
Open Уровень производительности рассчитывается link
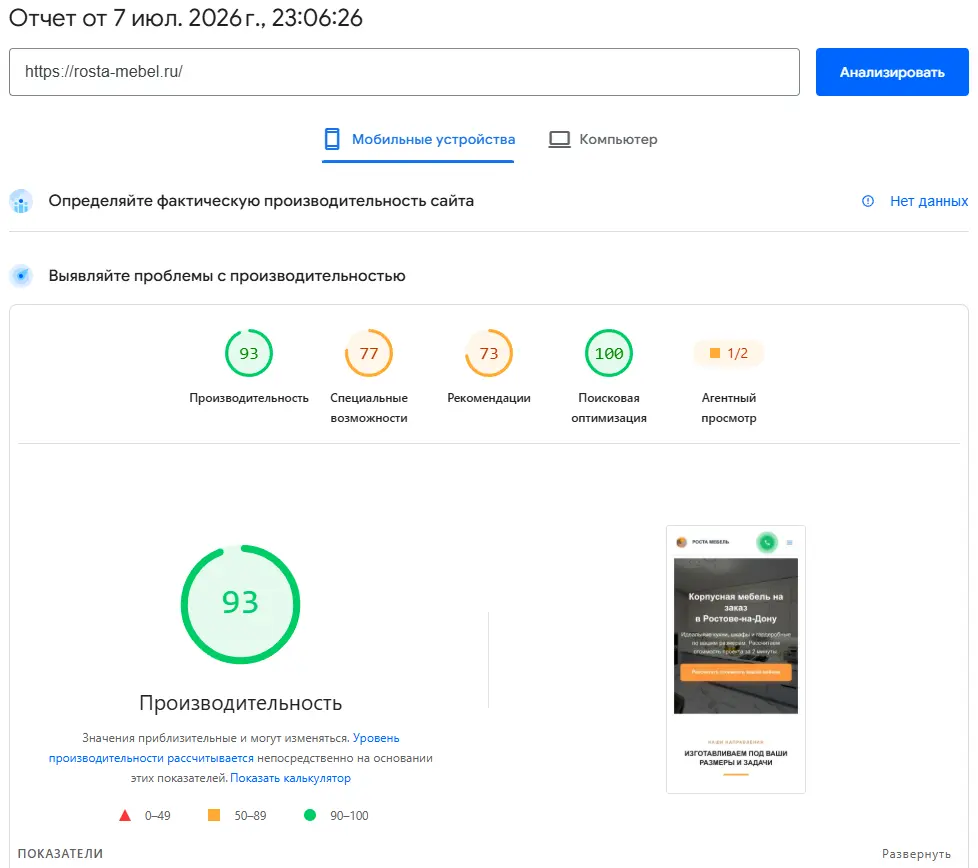click(152, 758)
